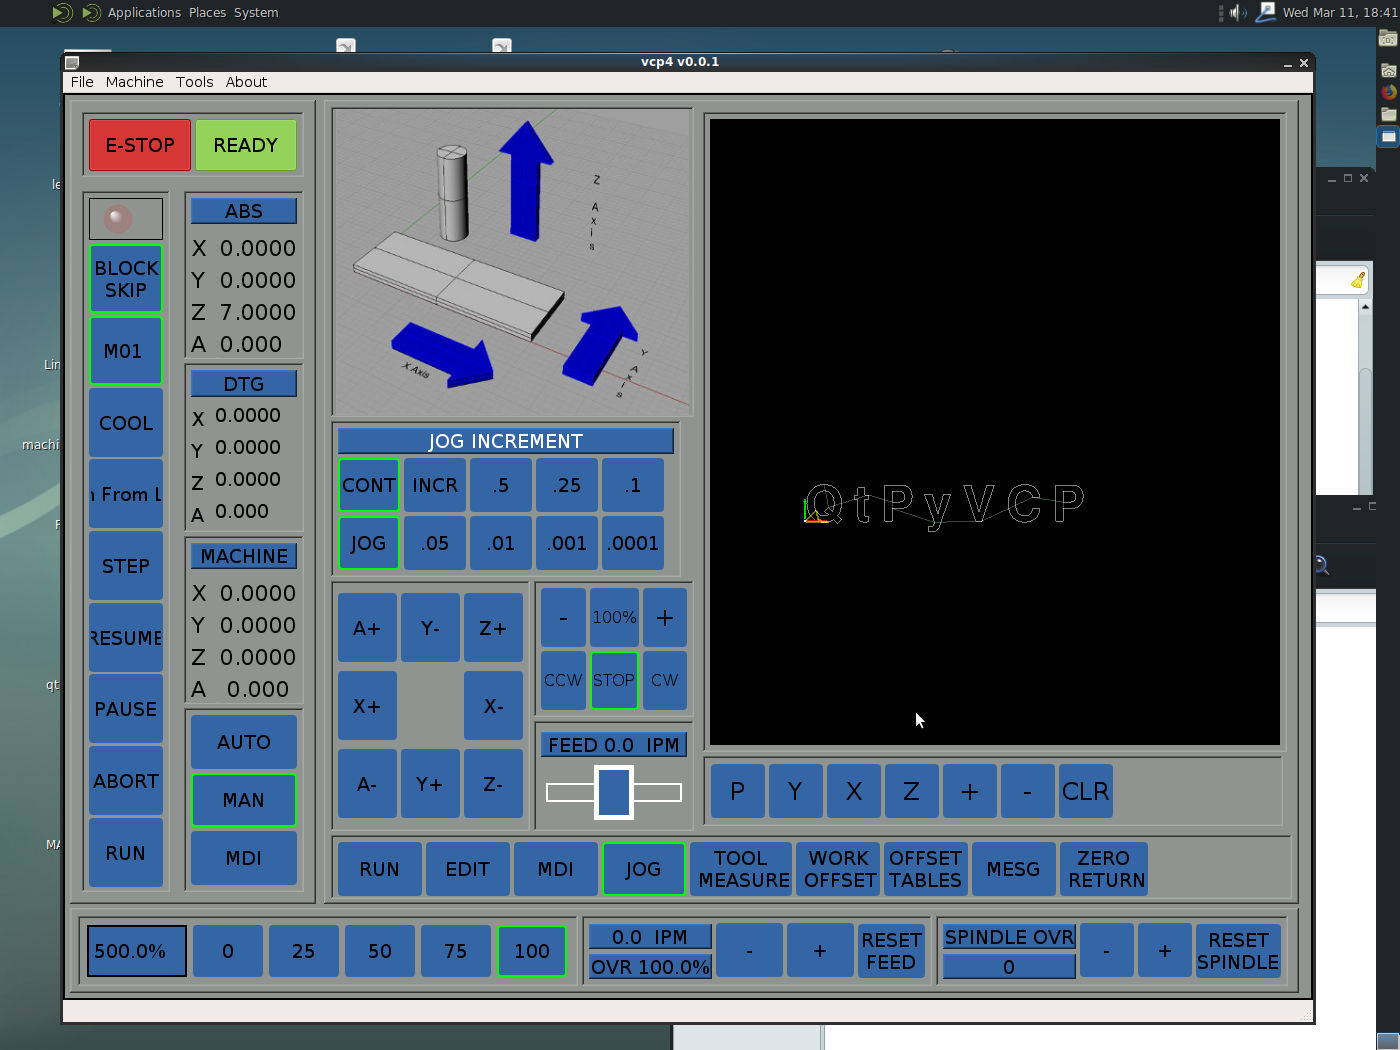Switch to the JOG tab
The height and width of the screenshot is (1050, 1400).
point(644,869)
